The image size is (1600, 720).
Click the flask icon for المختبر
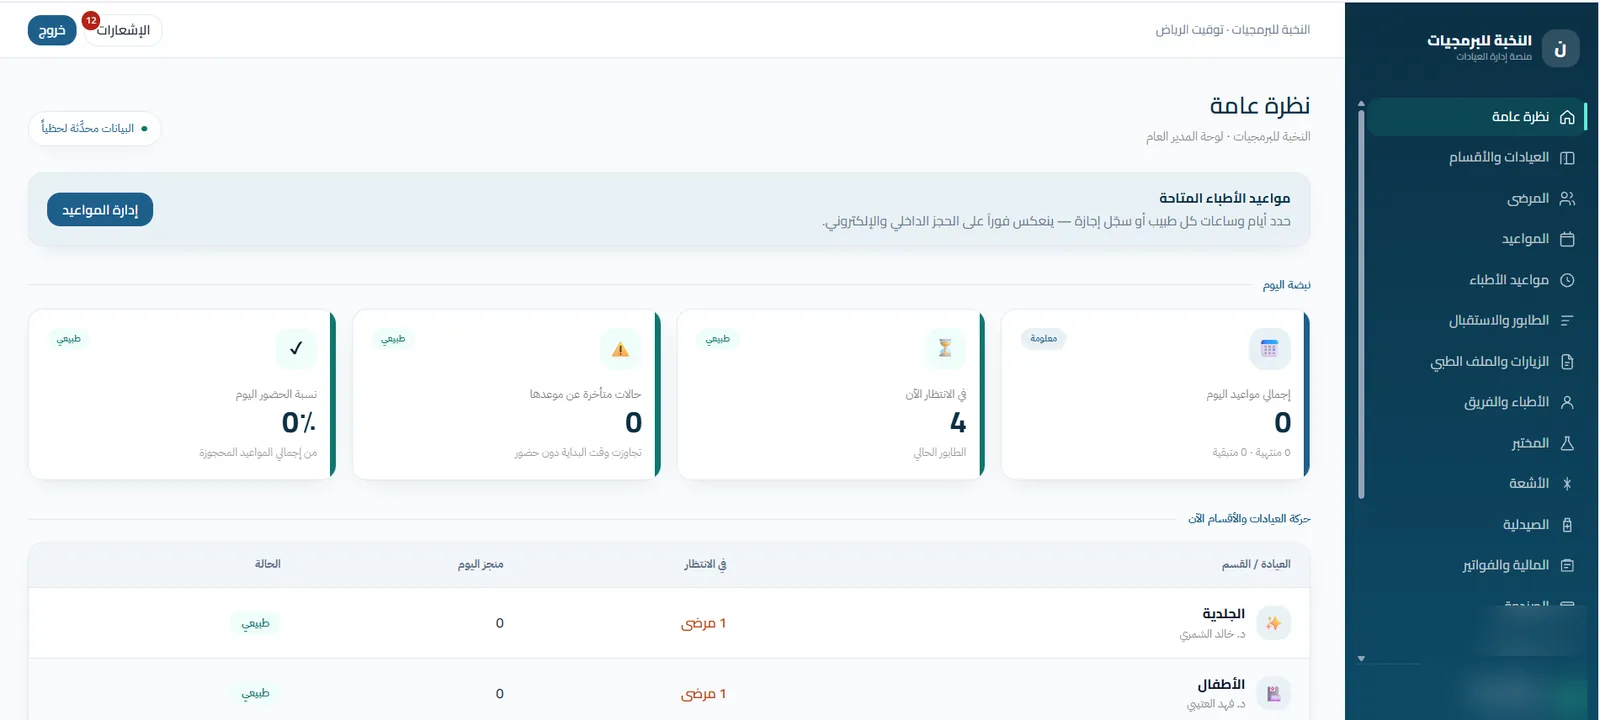point(1567,443)
